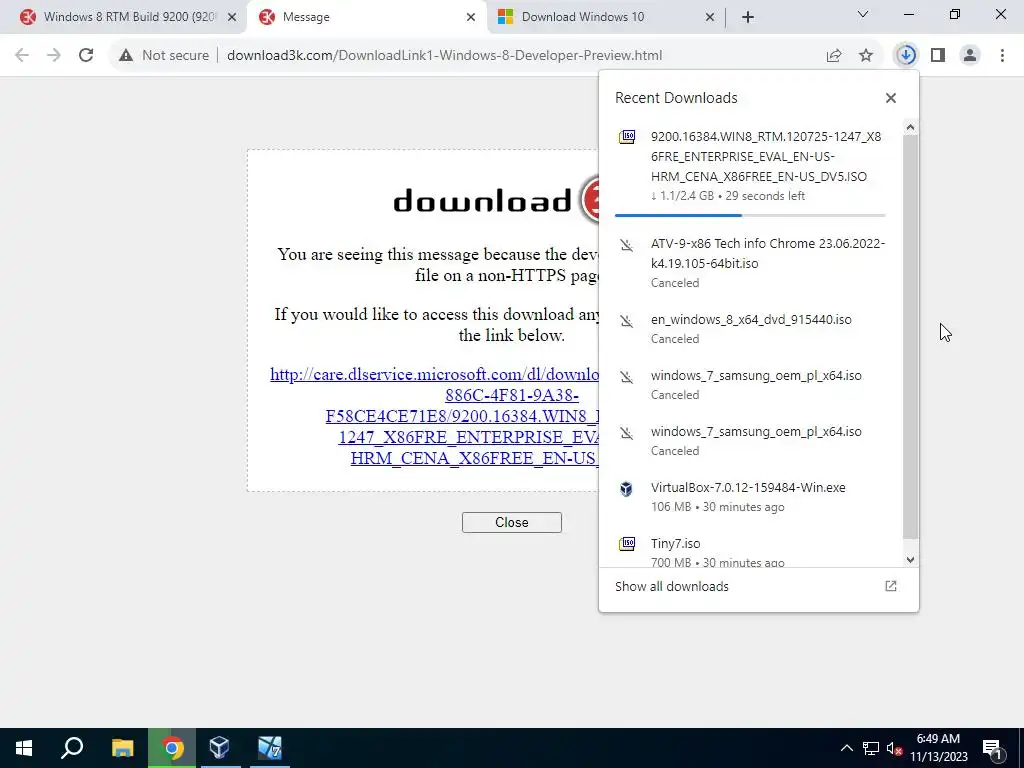Open the tab search dropdown chevron

coord(863,14)
